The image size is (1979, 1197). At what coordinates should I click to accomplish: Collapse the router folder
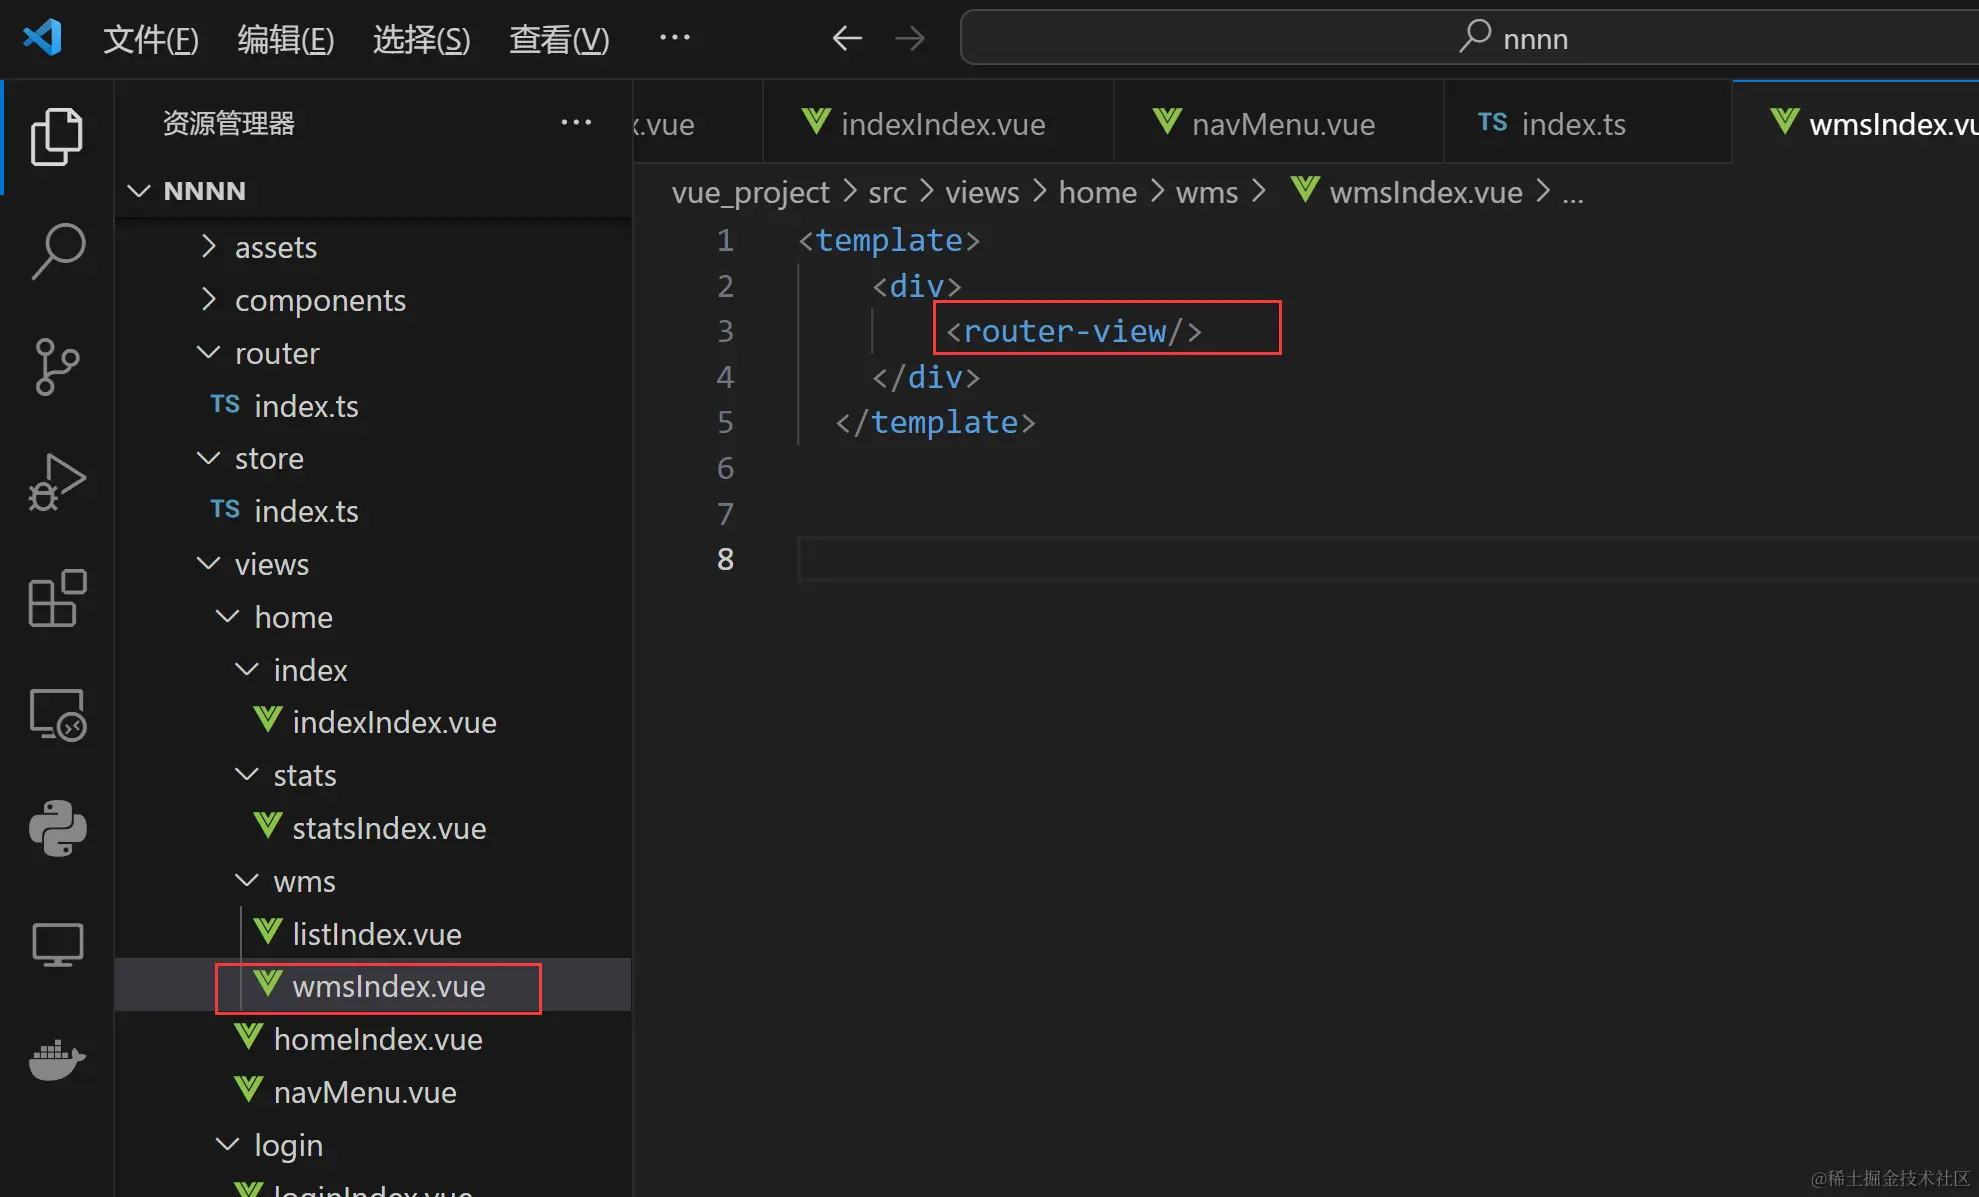276,353
